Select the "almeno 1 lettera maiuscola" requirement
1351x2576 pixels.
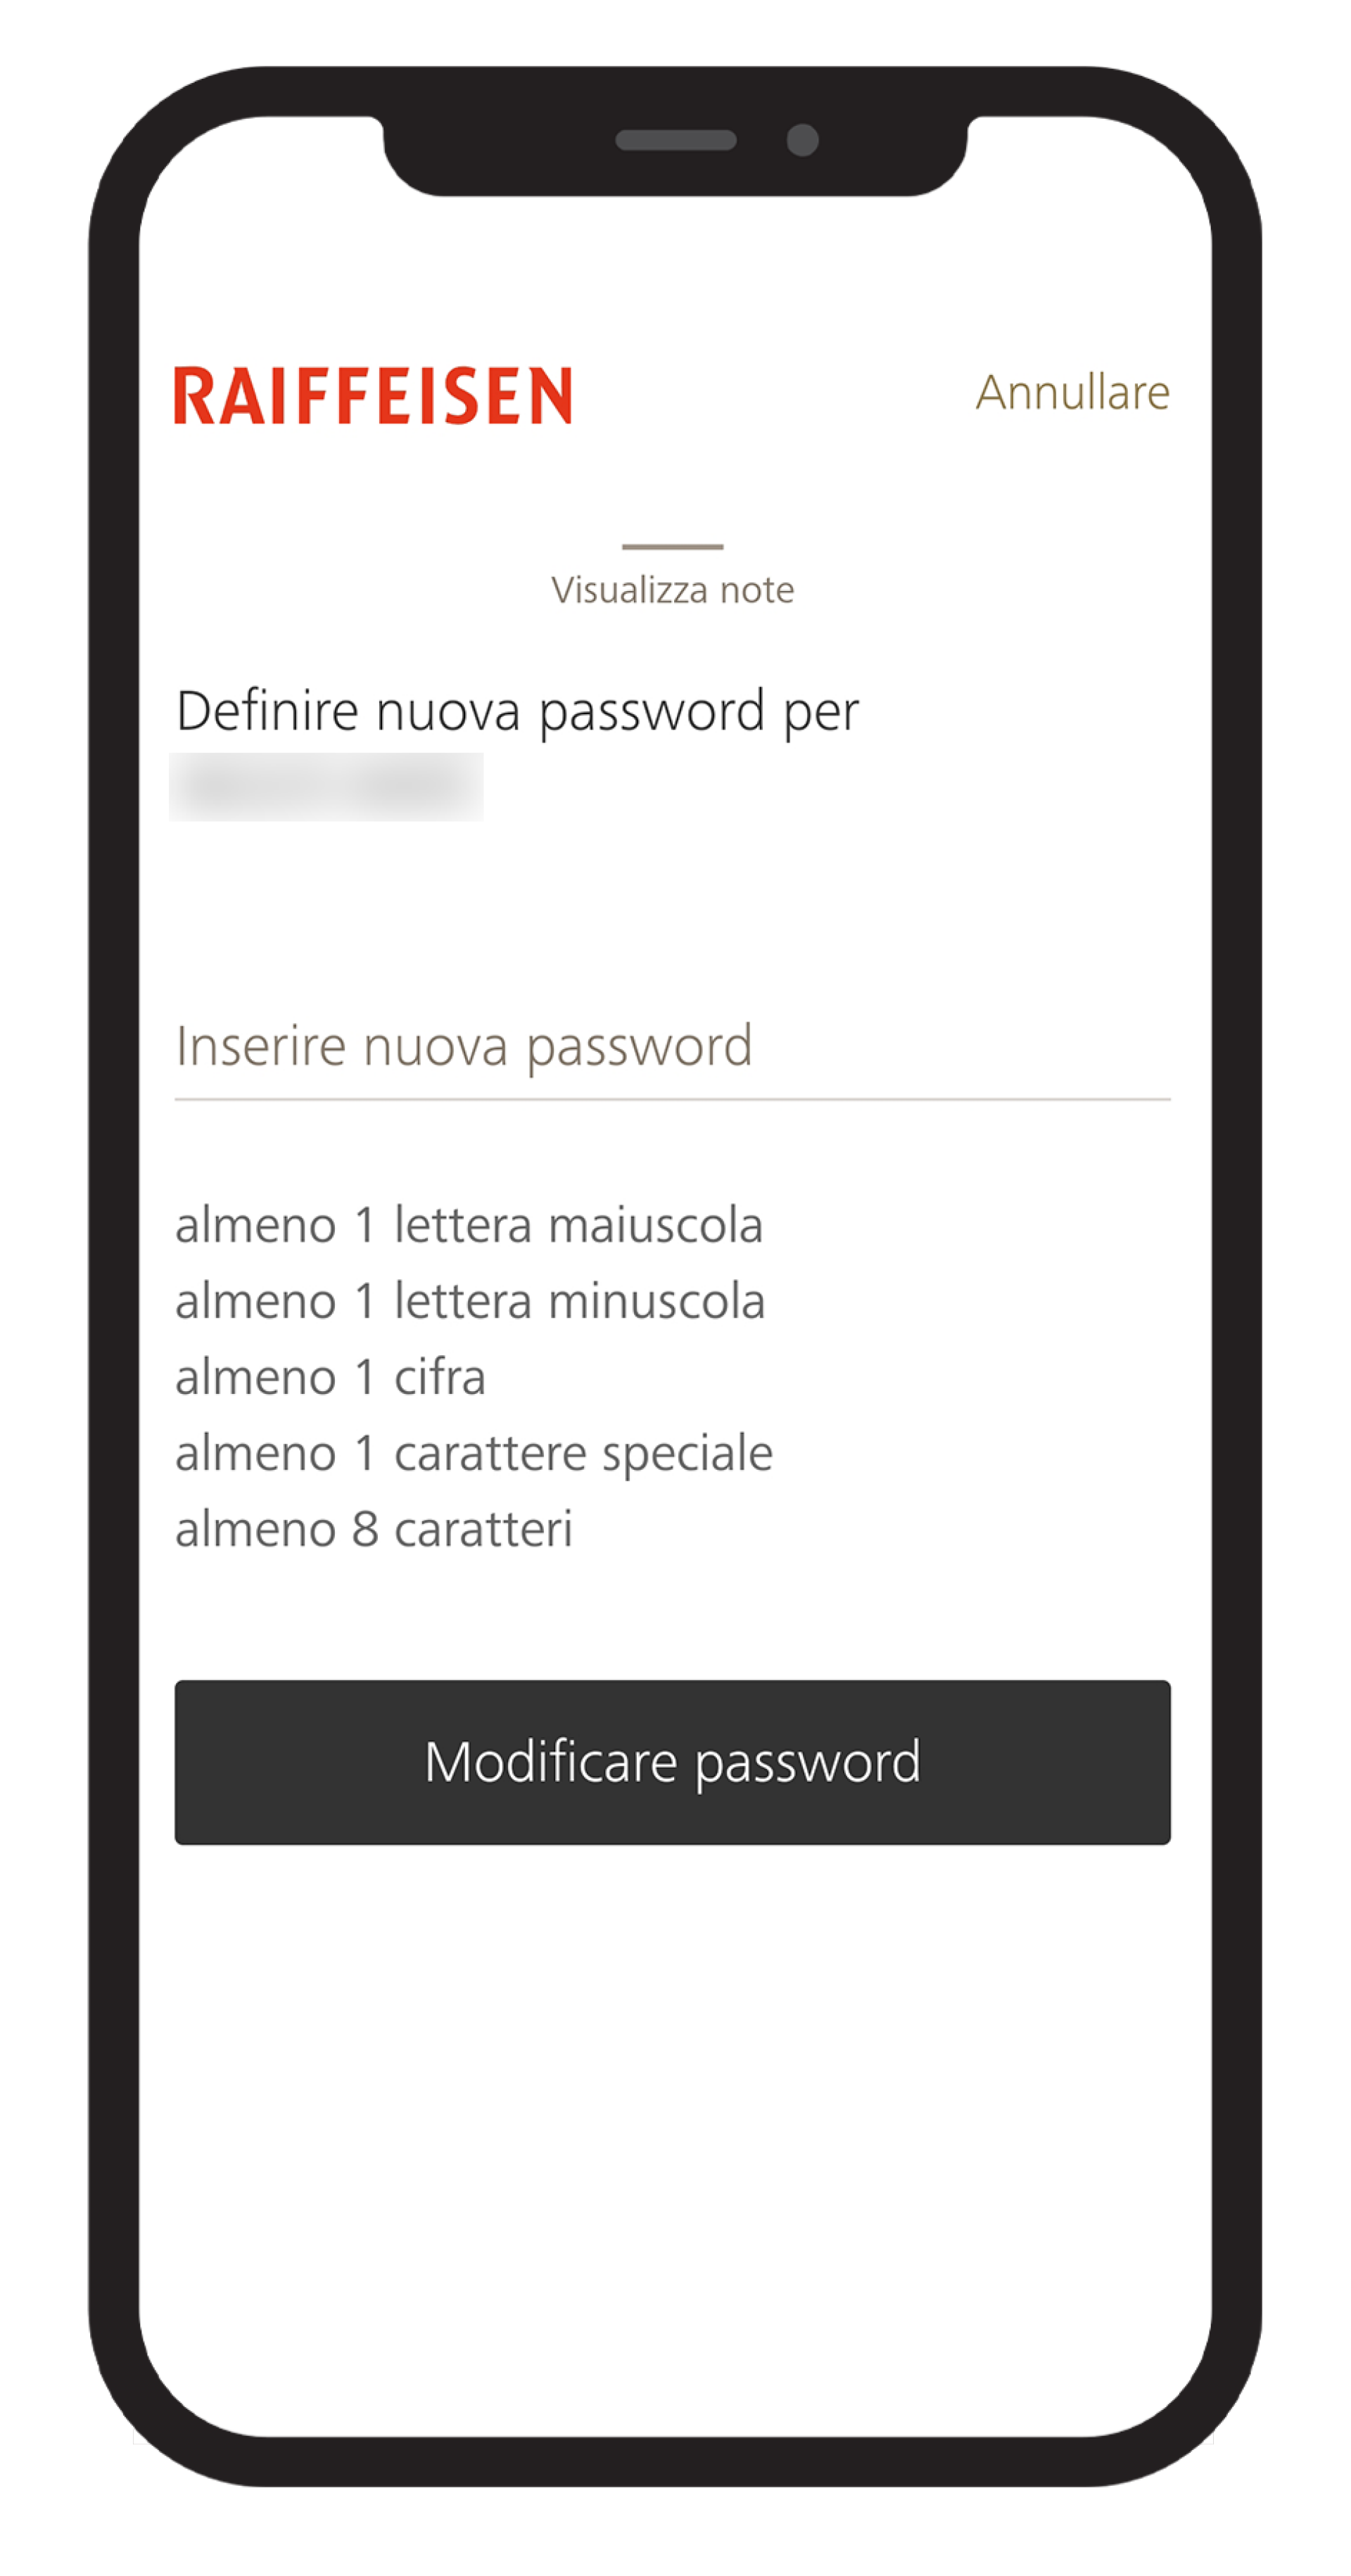[469, 1225]
